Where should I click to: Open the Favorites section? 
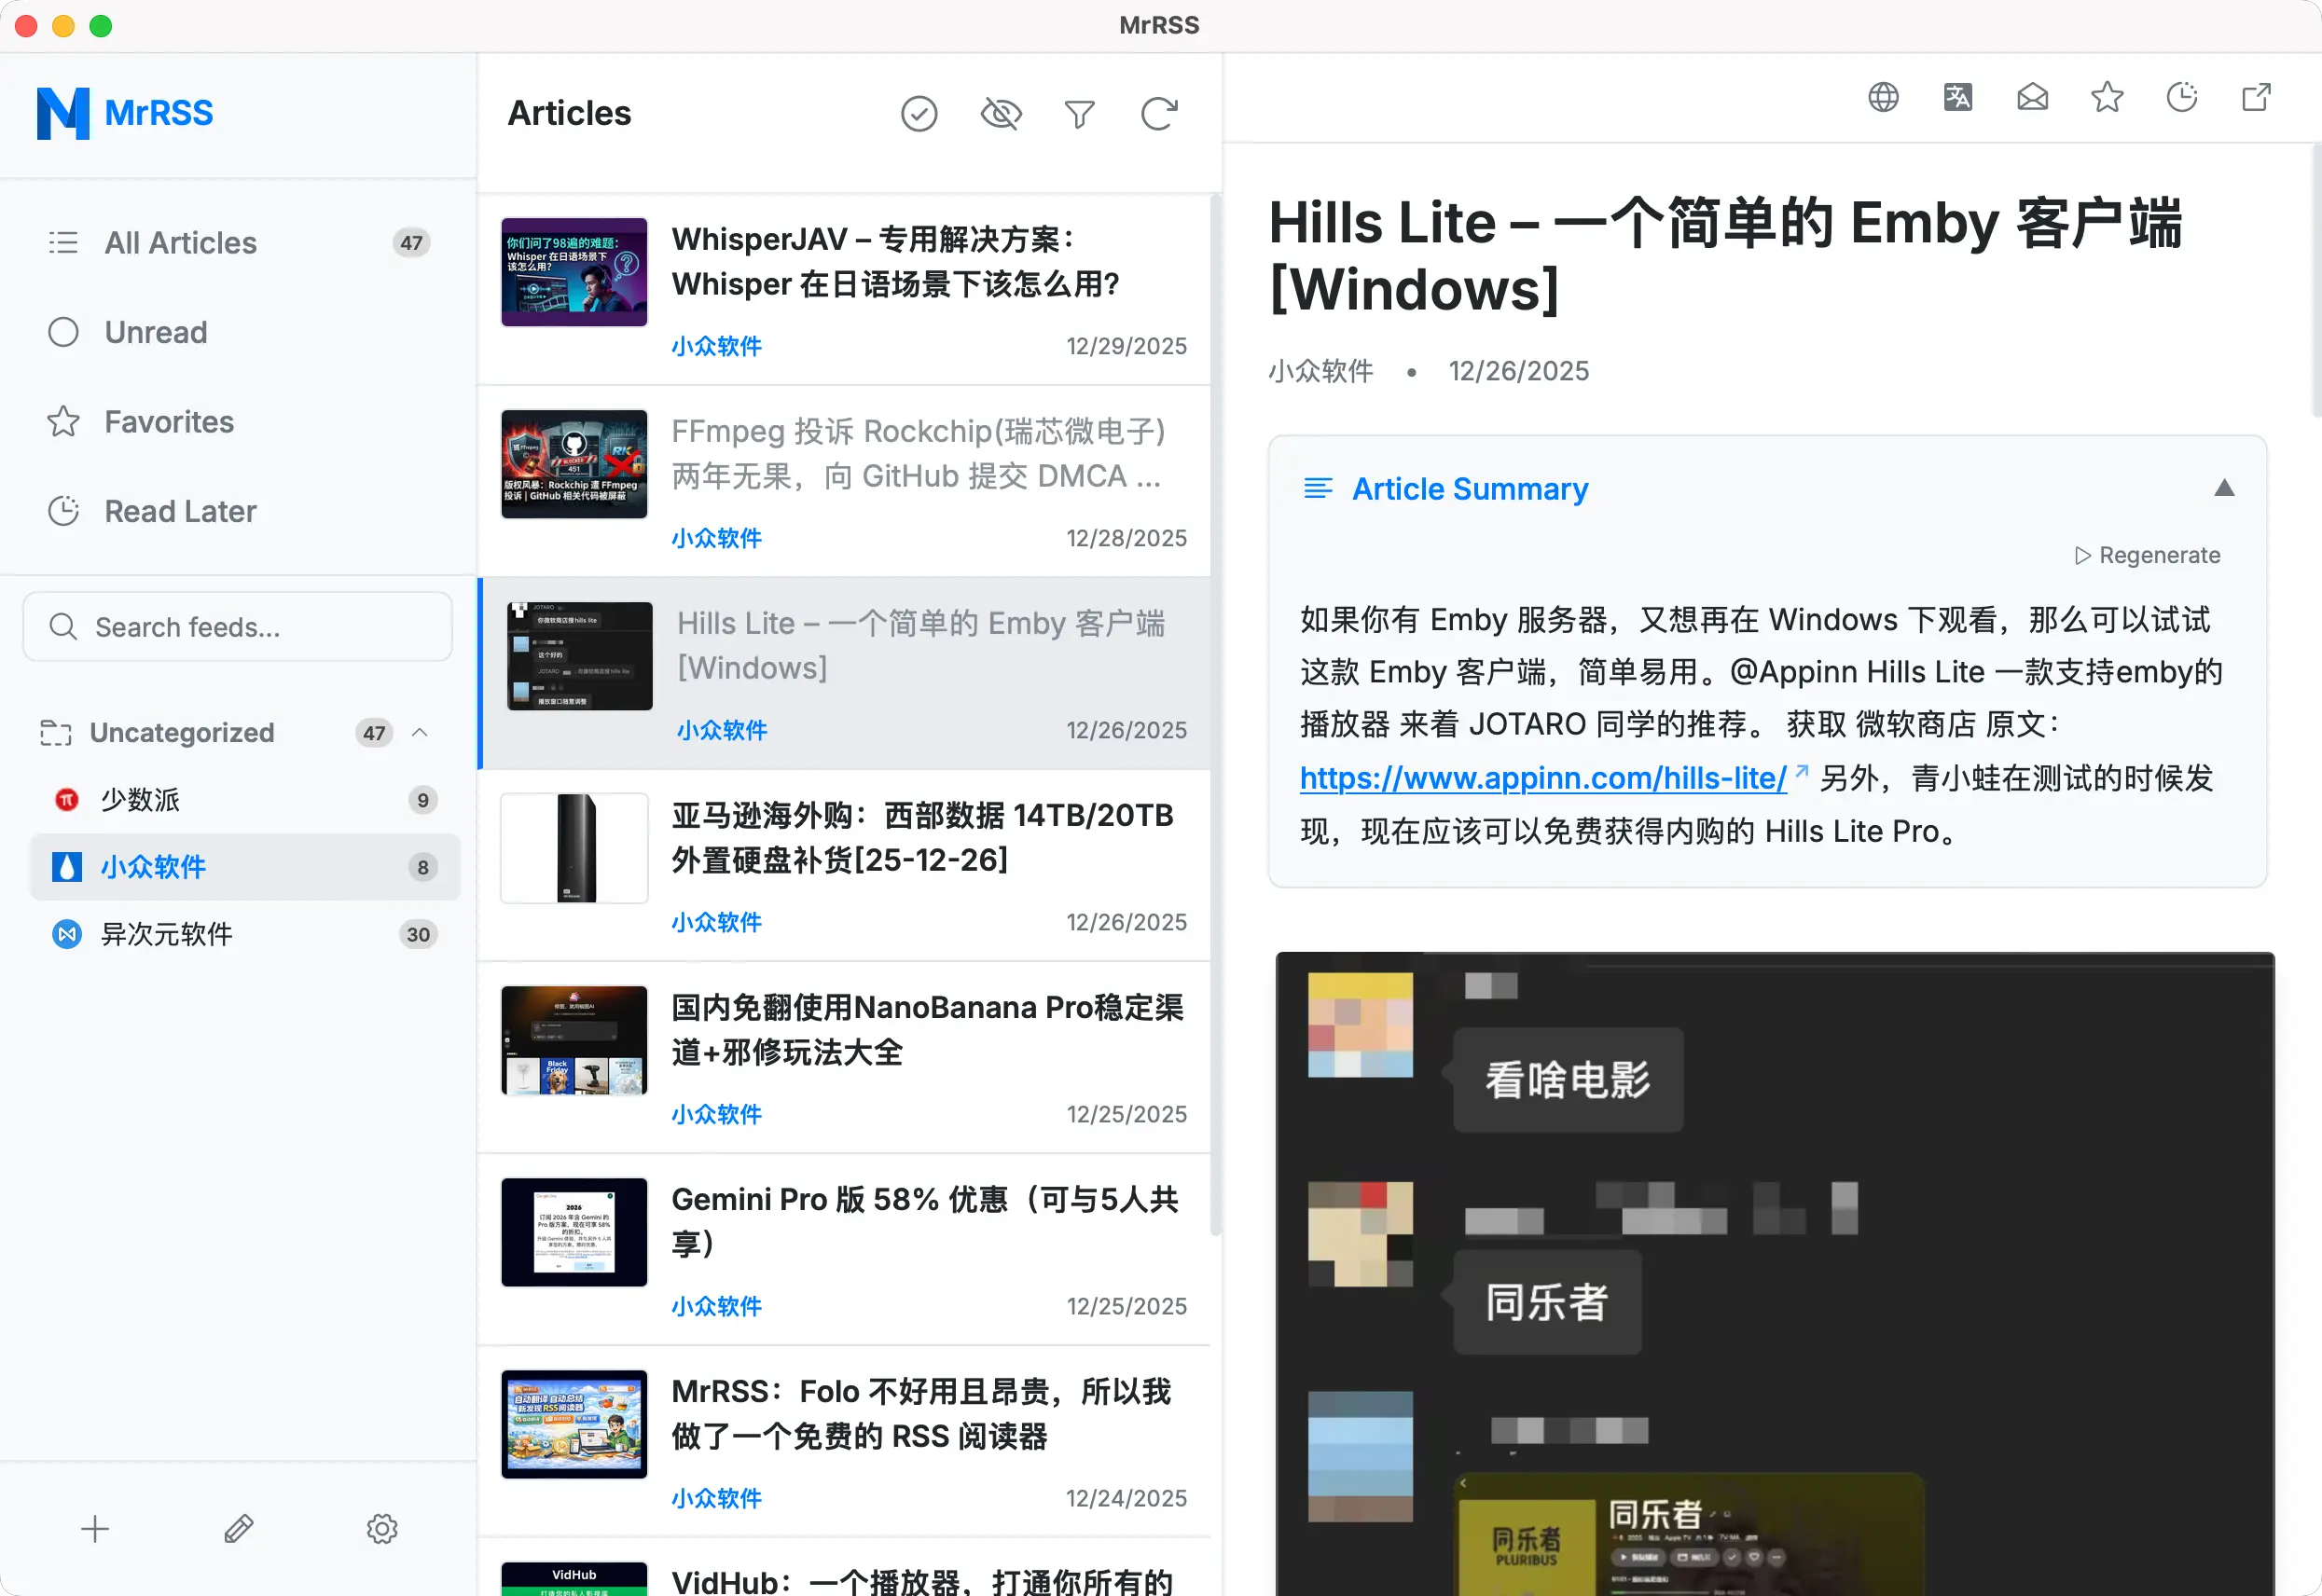(168, 422)
